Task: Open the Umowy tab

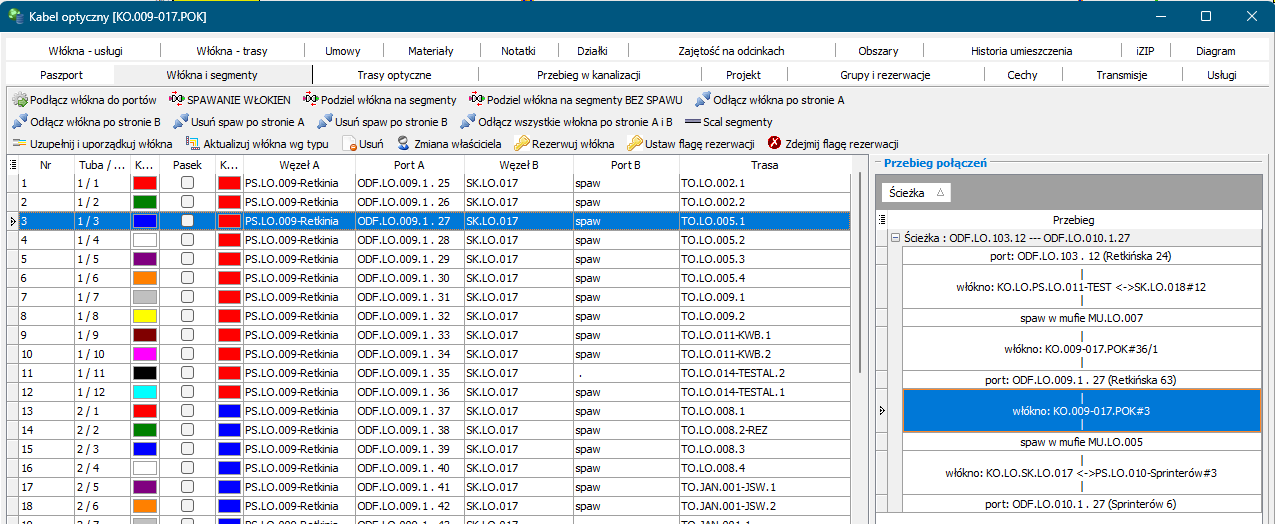Action: [x=343, y=51]
